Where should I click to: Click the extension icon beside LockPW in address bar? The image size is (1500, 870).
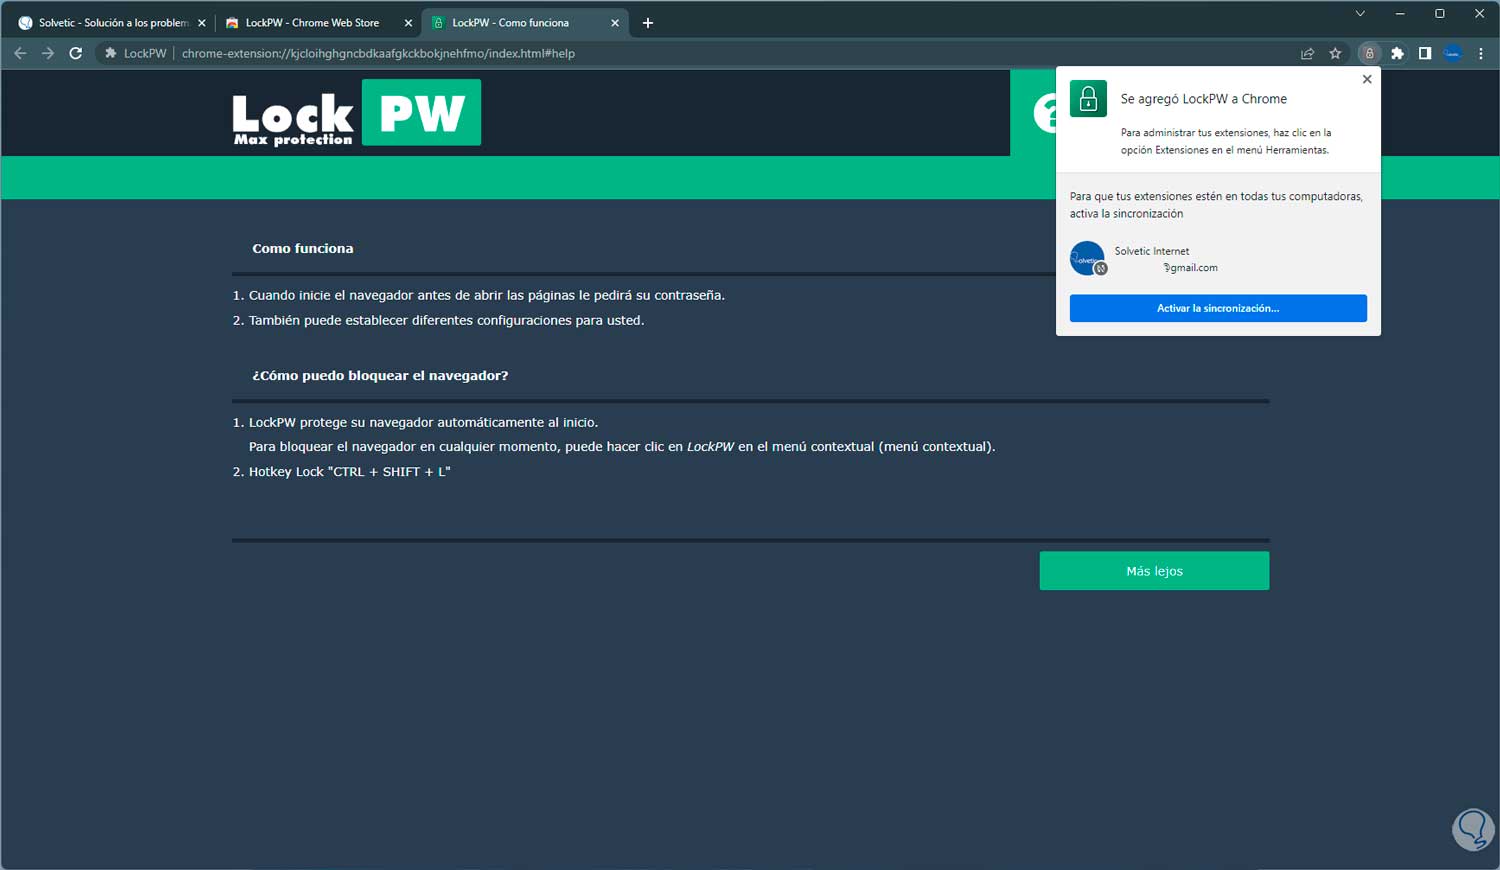click(x=110, y=53)
